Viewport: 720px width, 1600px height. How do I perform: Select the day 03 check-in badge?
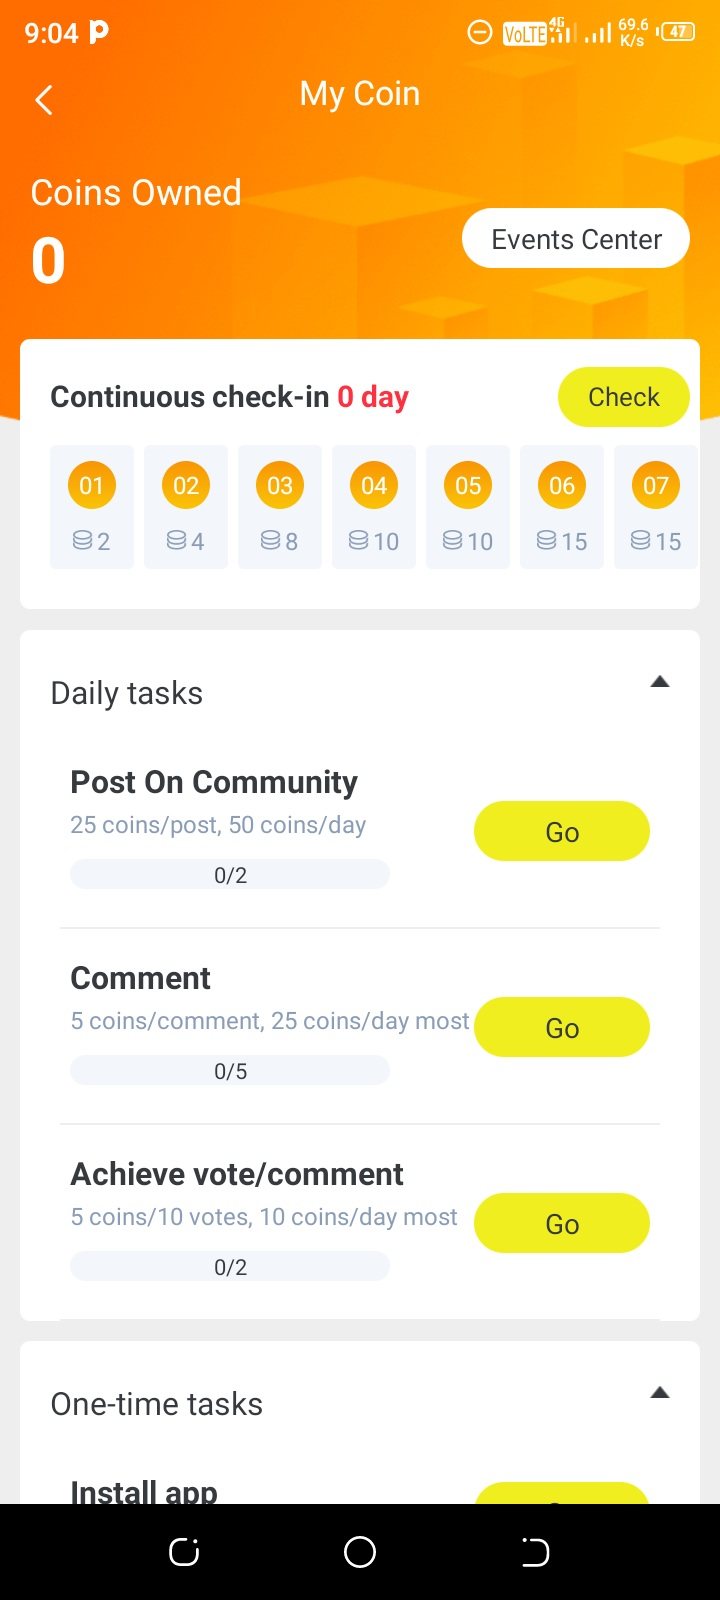pos(280,486)
